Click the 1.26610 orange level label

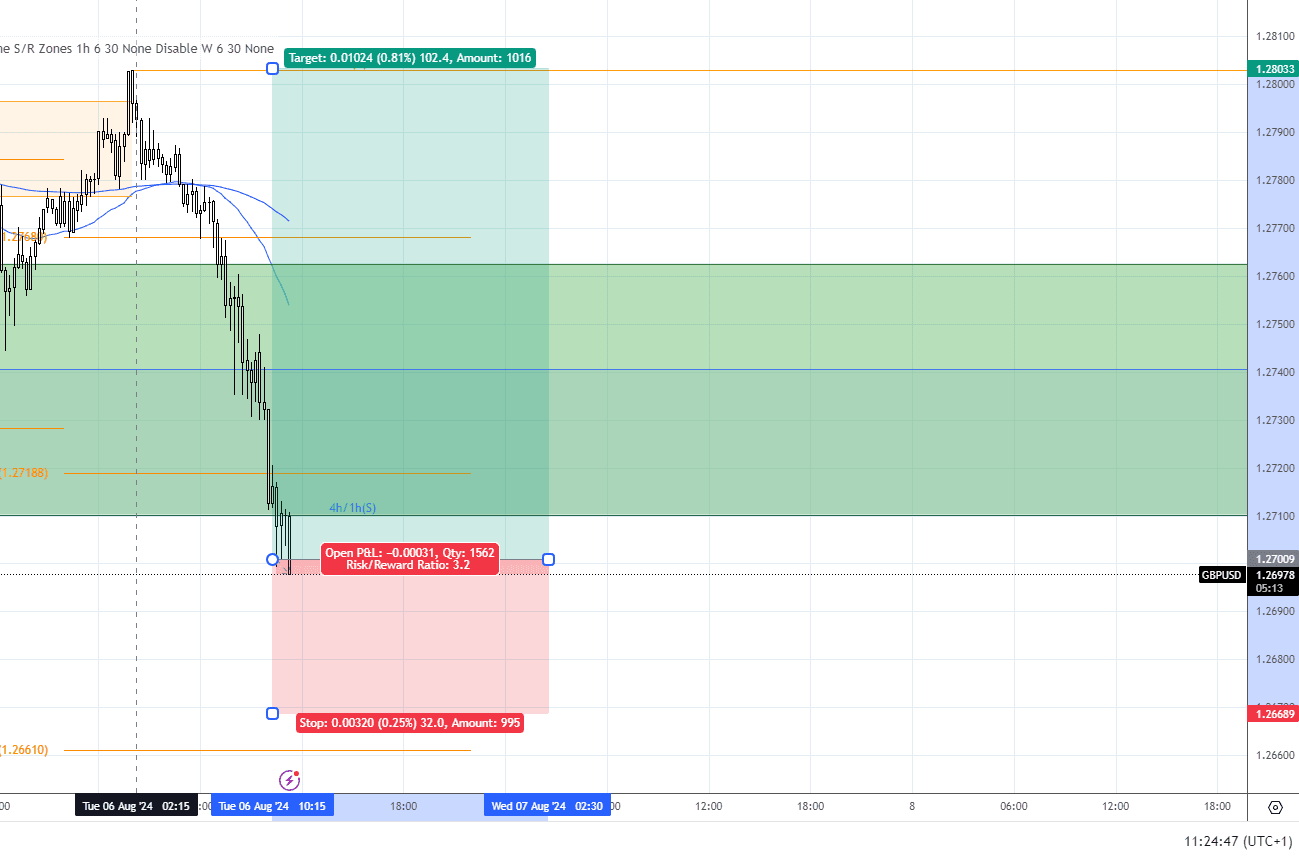(25, 749)
